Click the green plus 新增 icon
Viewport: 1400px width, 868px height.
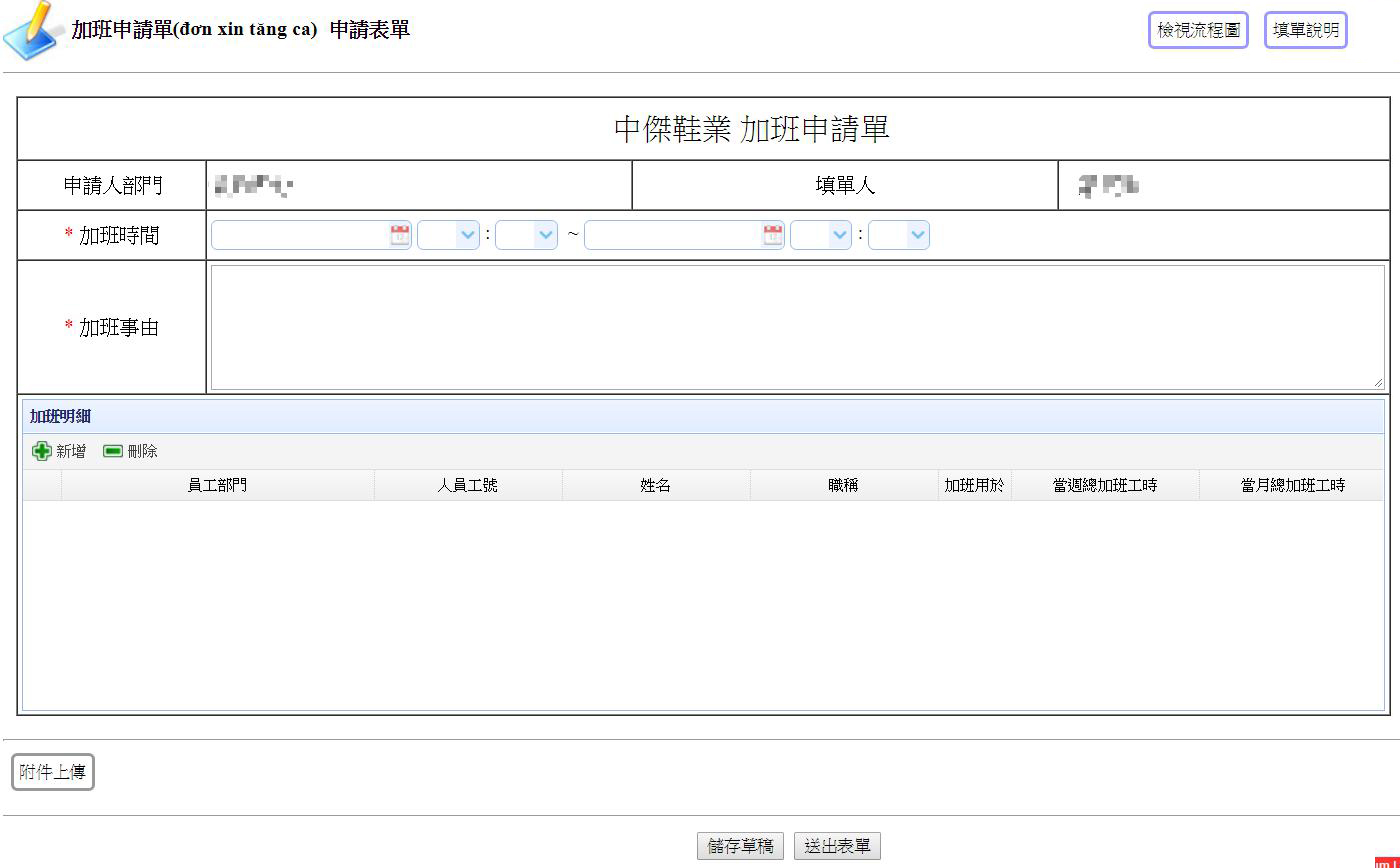(42, 451)
